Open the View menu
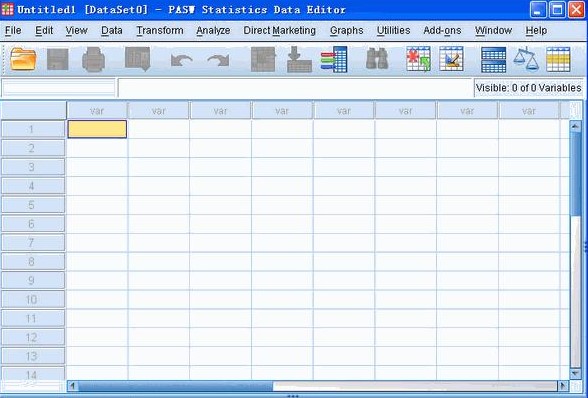This screenshot has width=588, height=398. click(76, 30)
